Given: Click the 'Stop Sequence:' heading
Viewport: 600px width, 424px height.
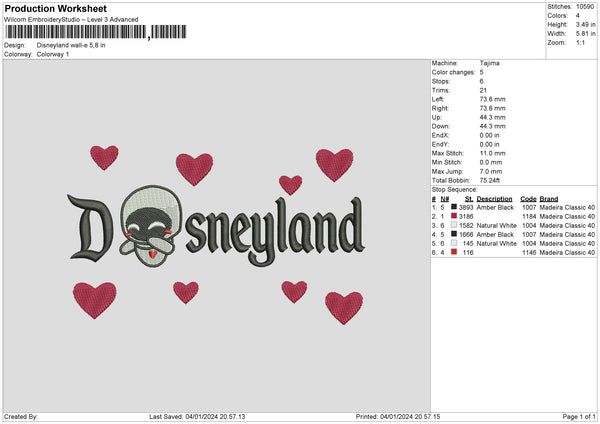Looking at the screenshot, I should [x=455, y=189].
